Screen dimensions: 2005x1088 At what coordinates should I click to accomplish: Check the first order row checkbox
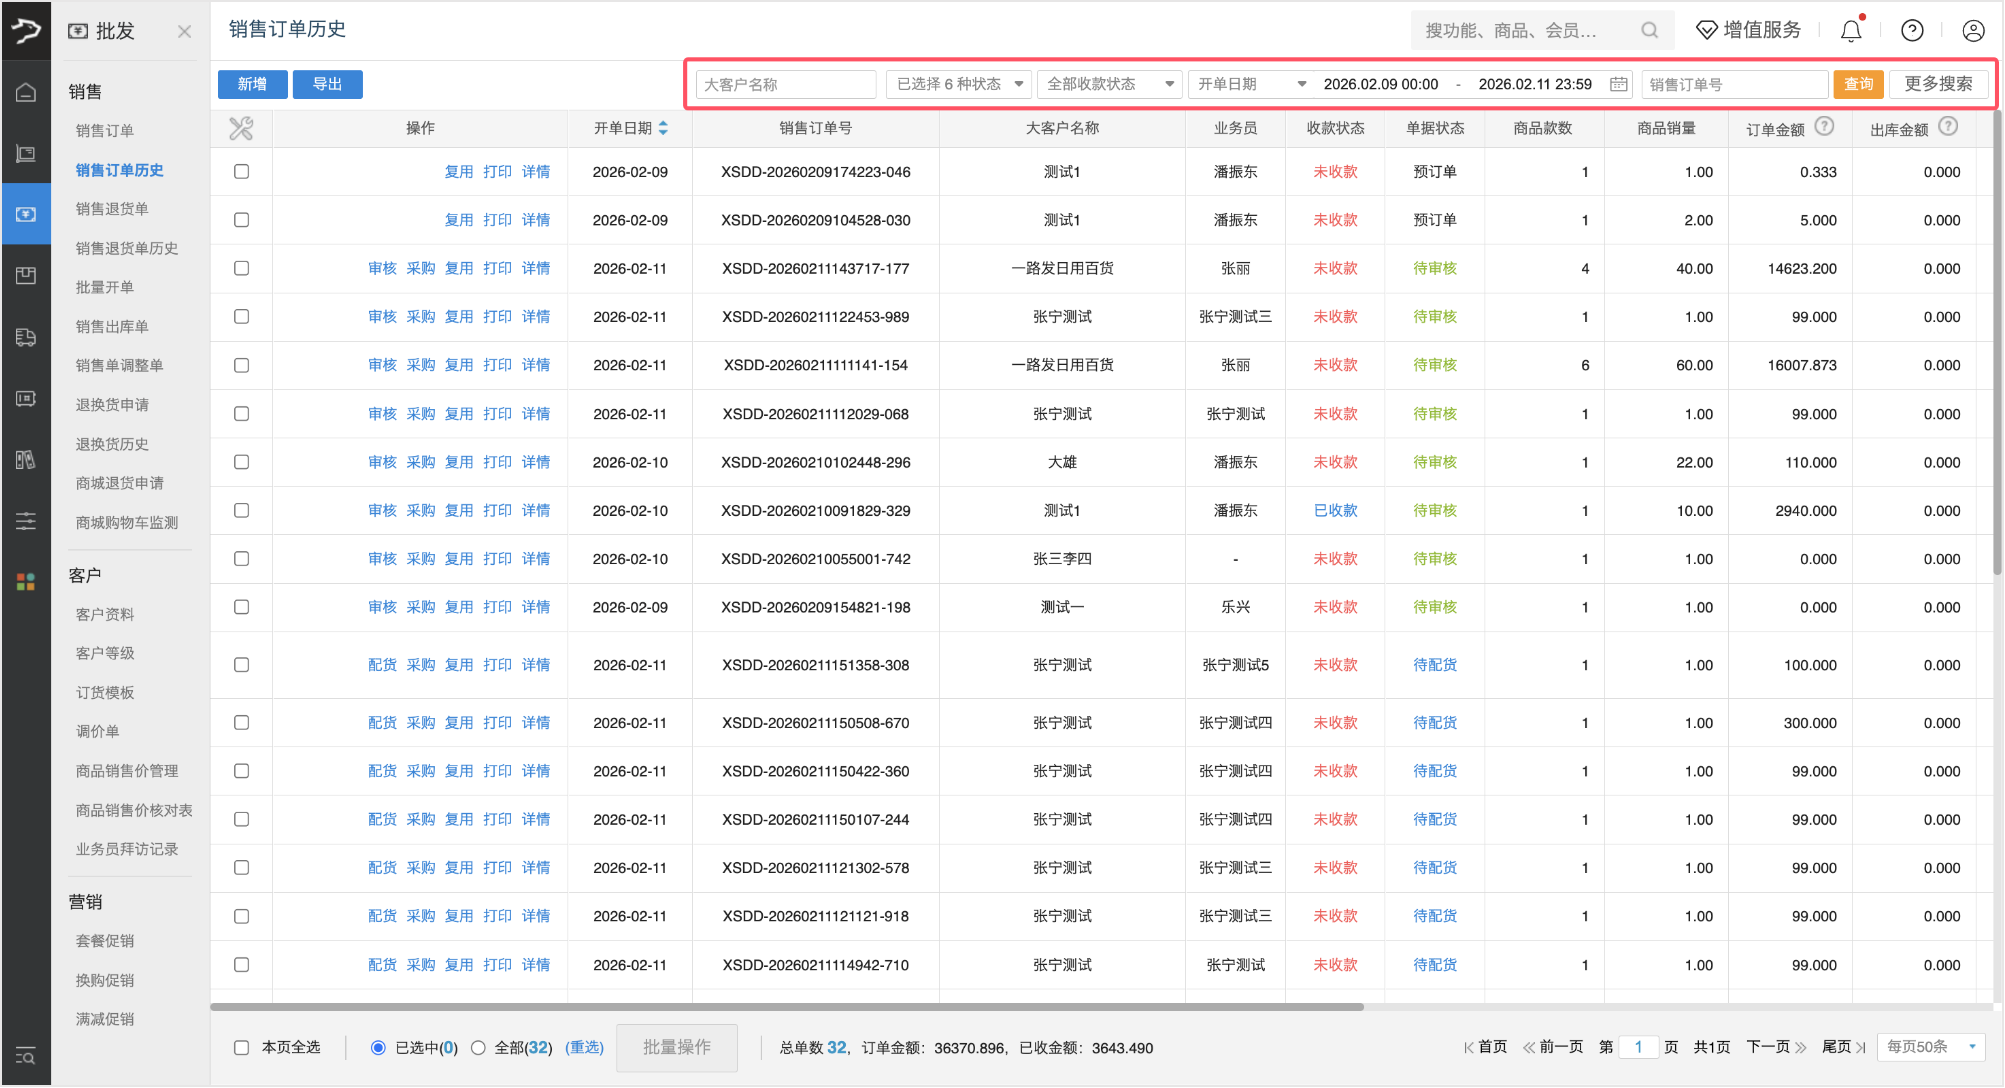(241, 171)
